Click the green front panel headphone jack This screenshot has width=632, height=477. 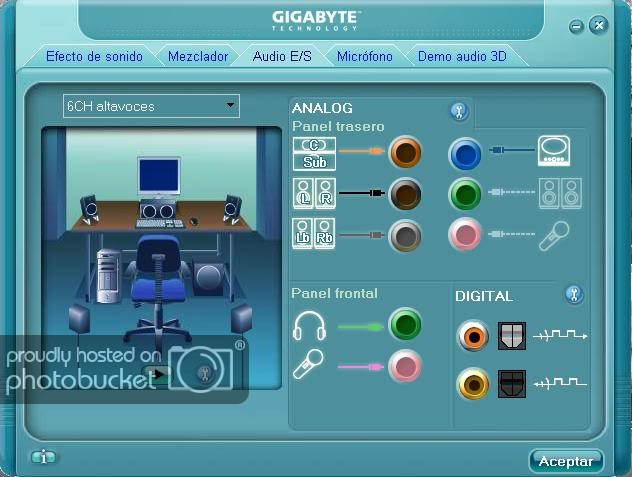405,325
